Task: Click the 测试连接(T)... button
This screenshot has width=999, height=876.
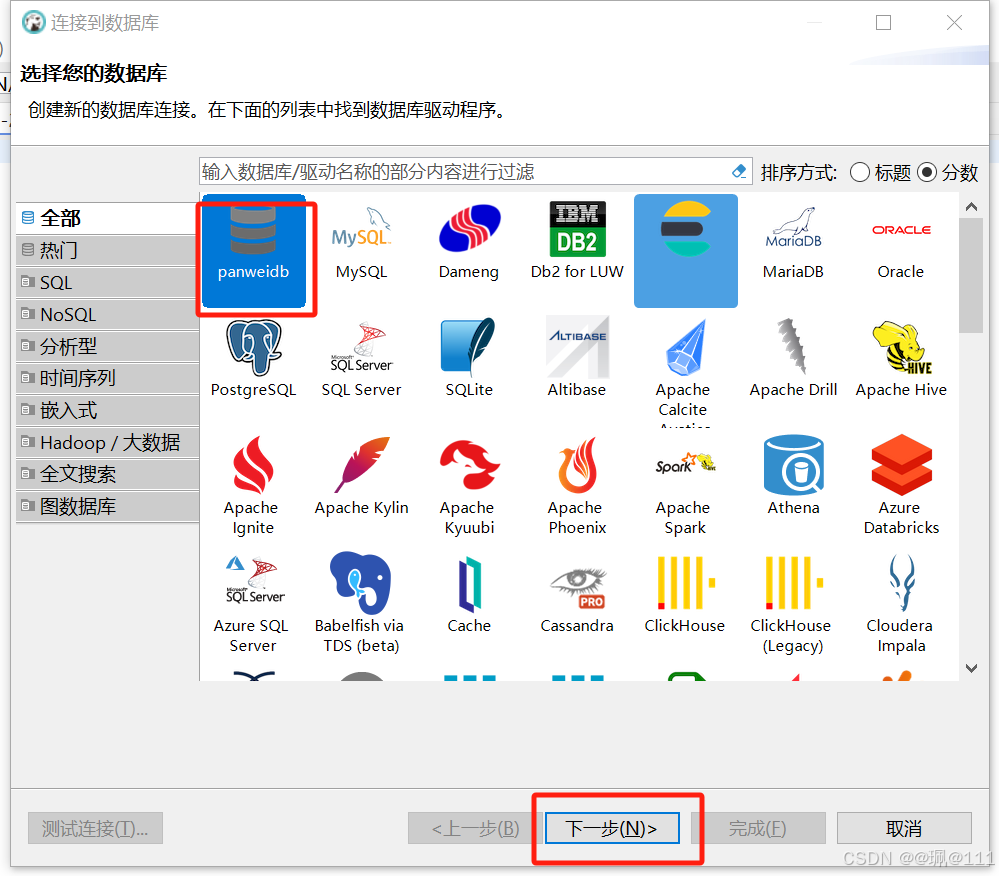Action: pos(95,828)
